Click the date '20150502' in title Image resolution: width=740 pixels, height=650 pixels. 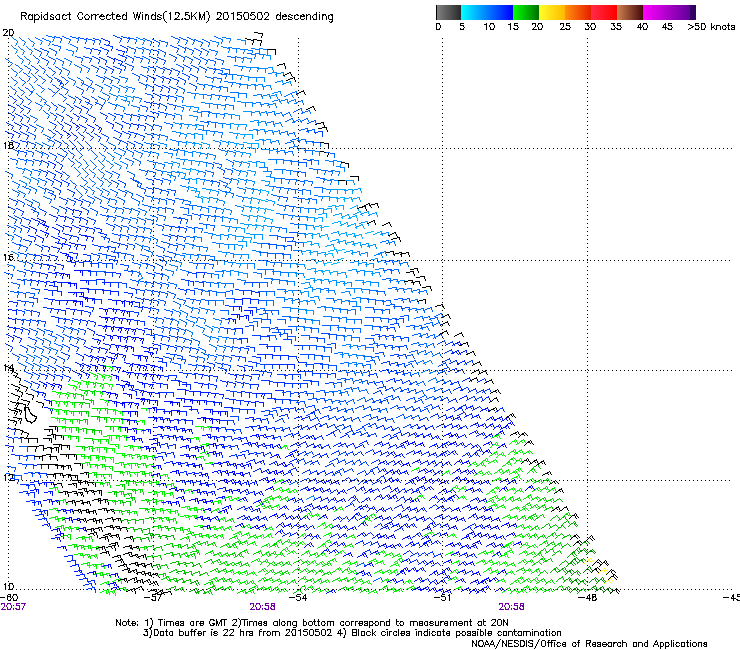click(x=243, y=16)
